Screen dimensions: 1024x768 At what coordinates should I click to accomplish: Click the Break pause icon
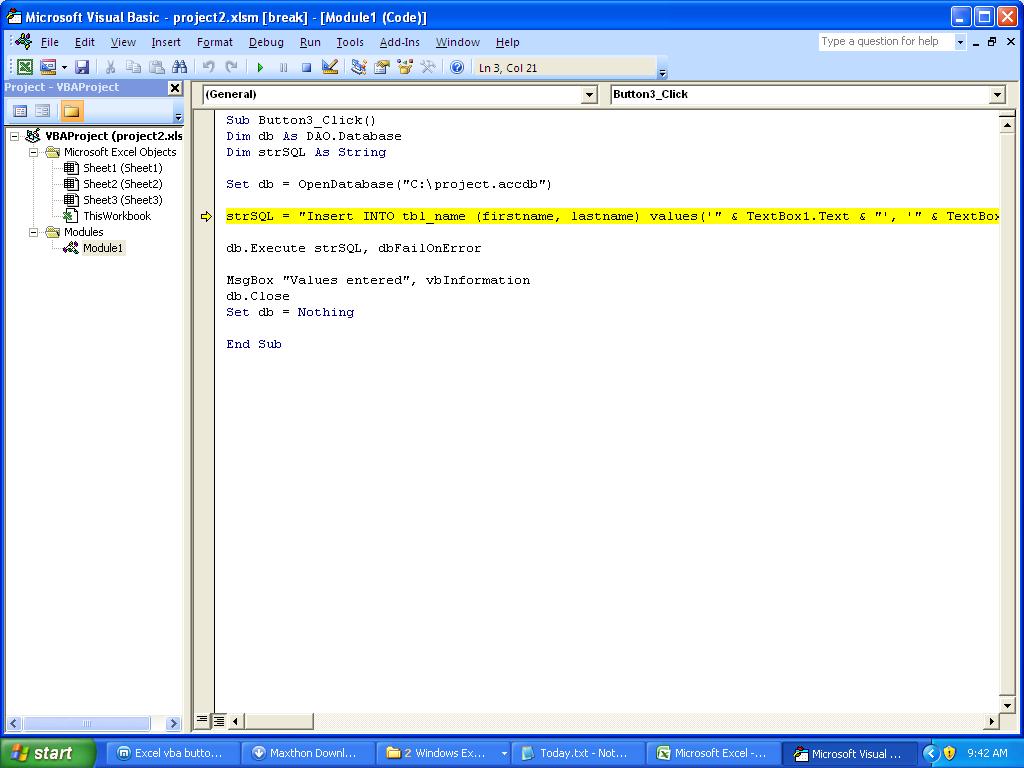(x=283, y=67)
